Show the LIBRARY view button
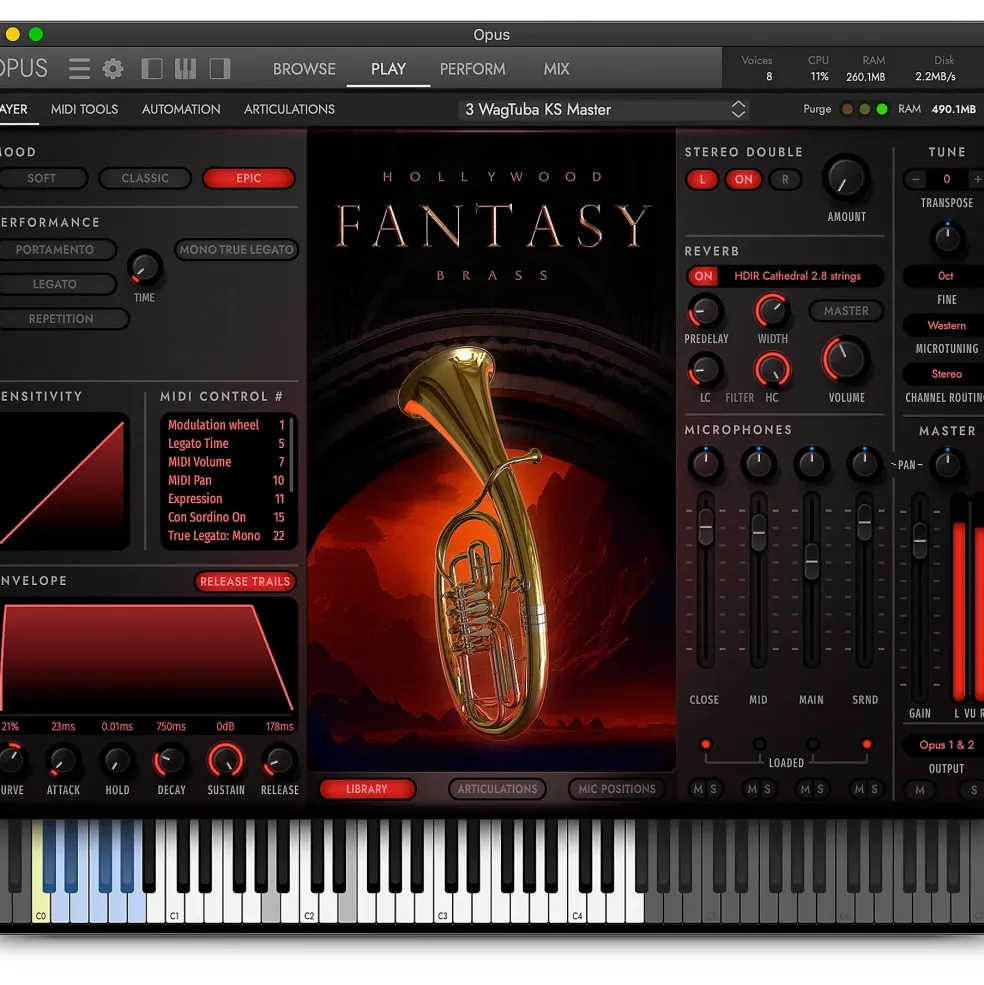984x985 pixels. pyautogui.click(x=367, y=789)
